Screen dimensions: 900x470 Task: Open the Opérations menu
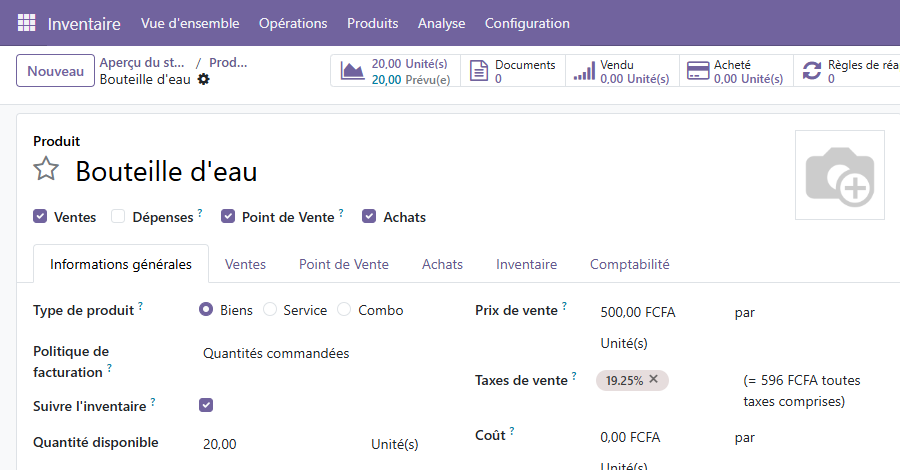coord(293,23)
